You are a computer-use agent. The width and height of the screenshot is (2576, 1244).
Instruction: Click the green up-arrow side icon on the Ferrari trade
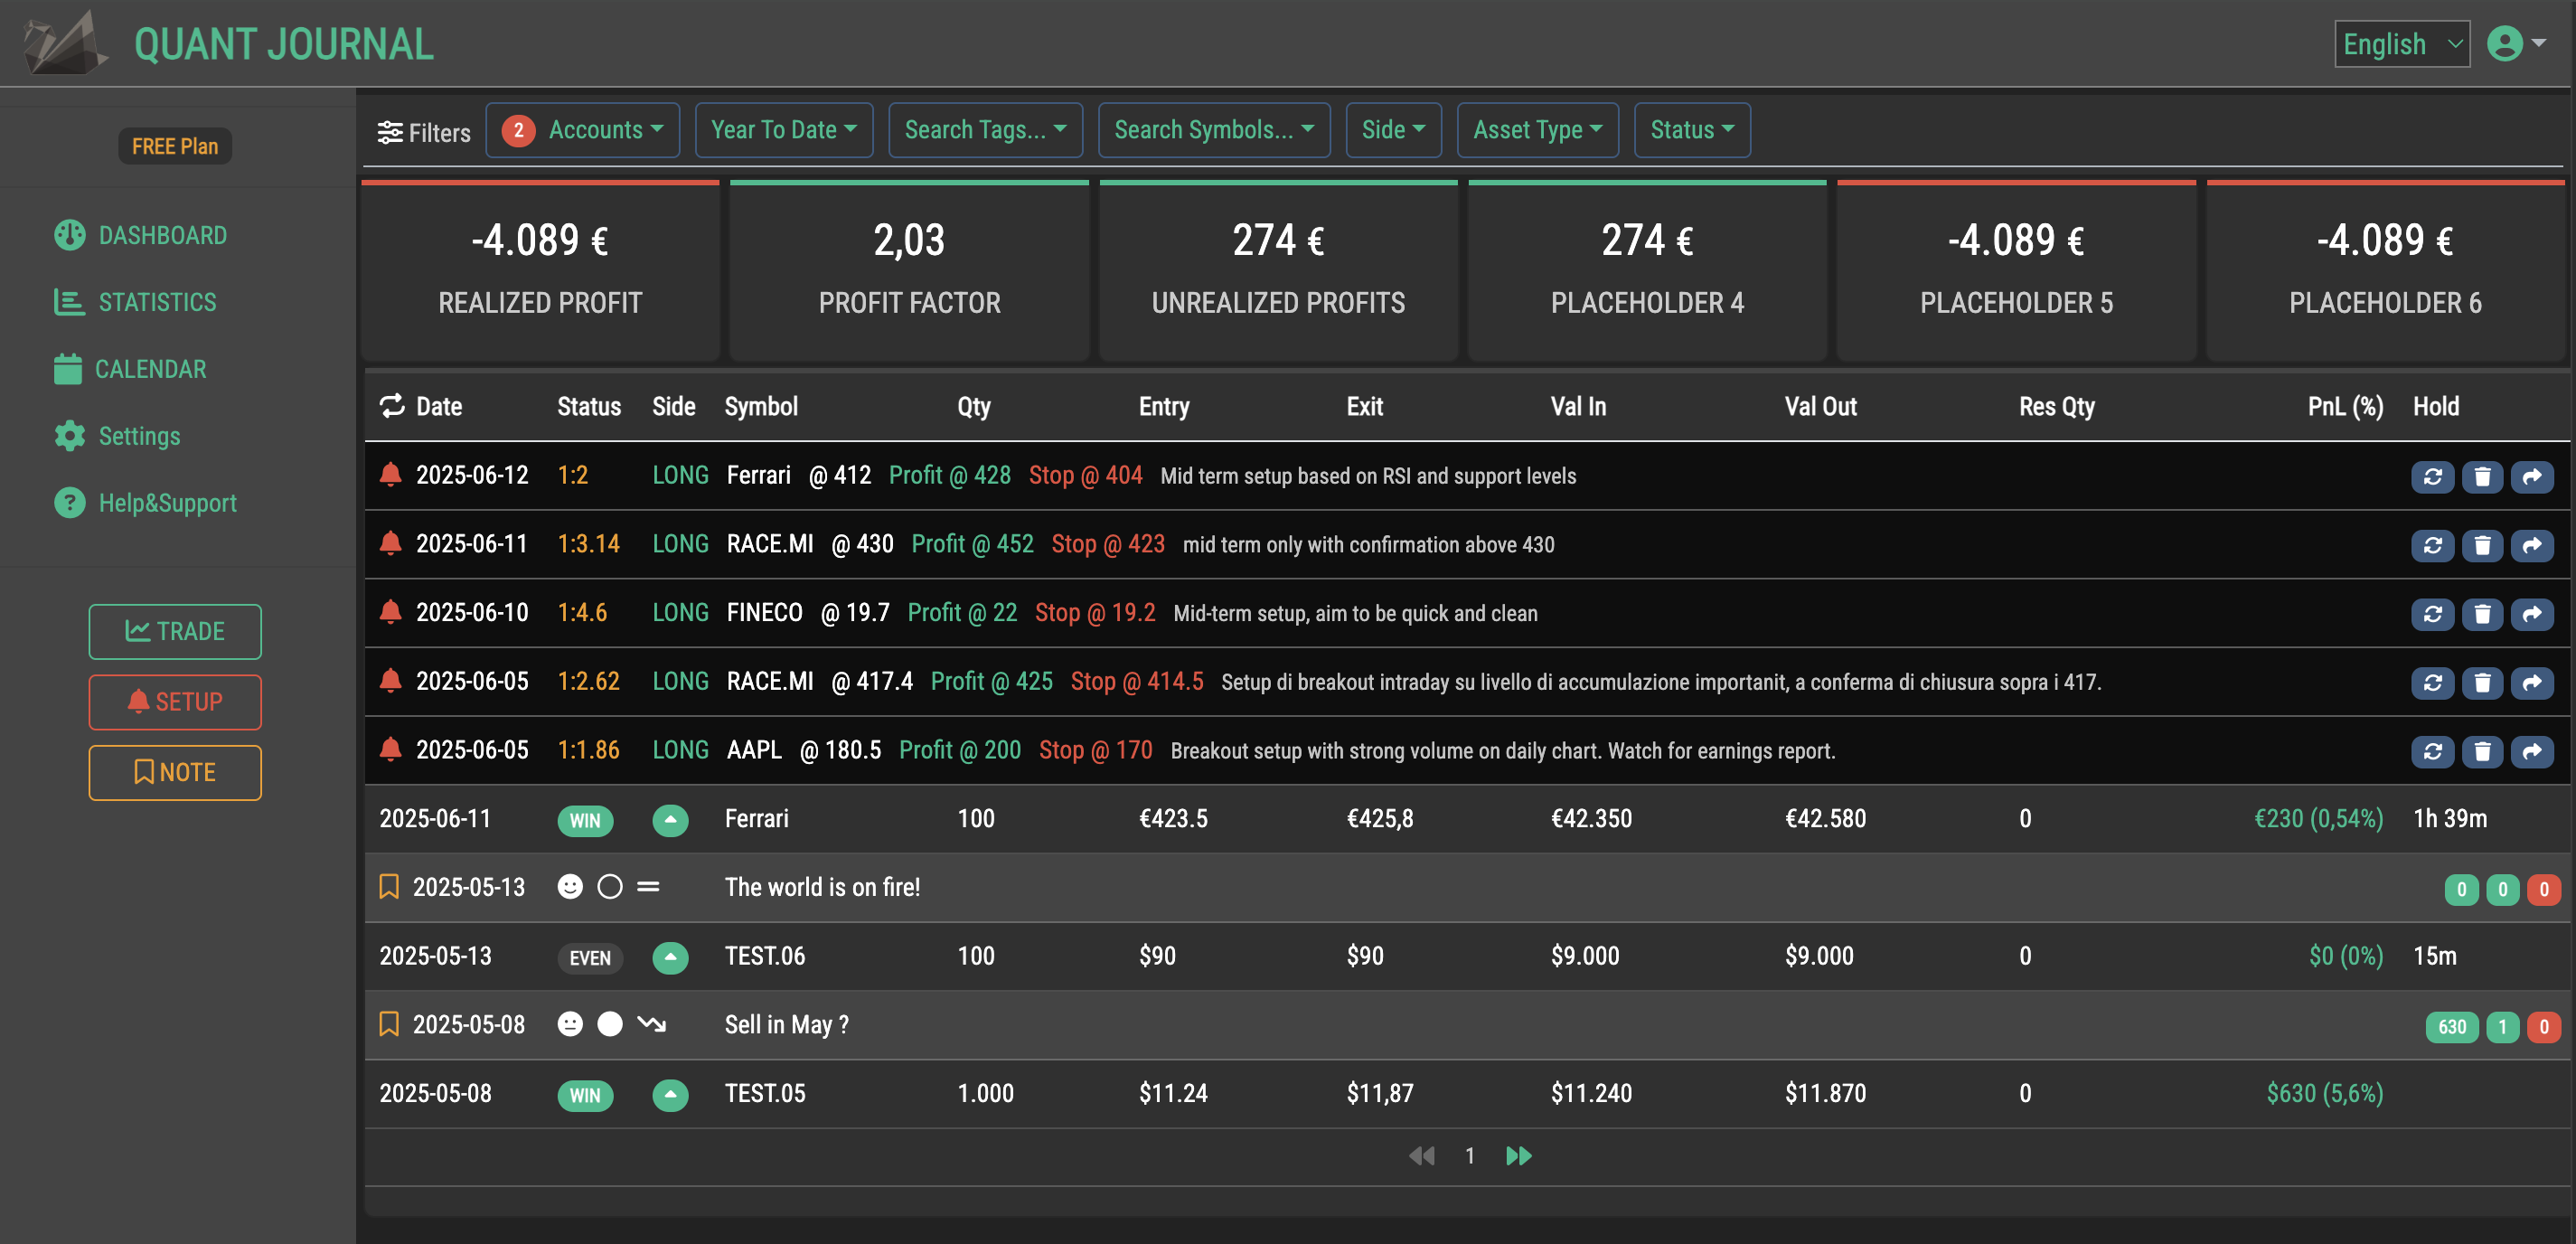[670, 820]
